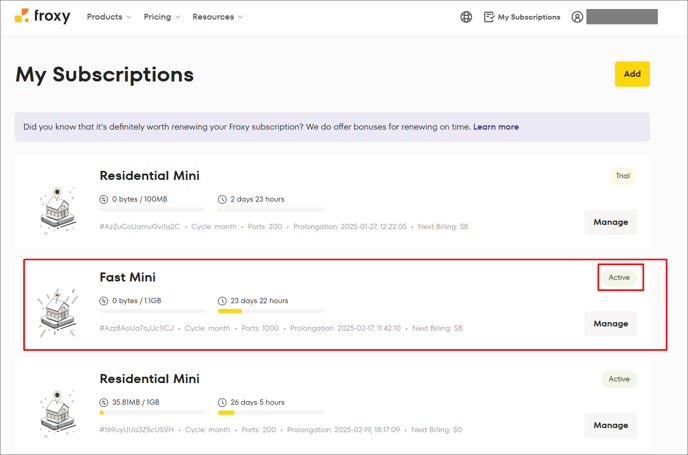The width and height of the screenshot is (688, 455).
Task: Click the yellow Add button
Action: [x=632, y=74]
